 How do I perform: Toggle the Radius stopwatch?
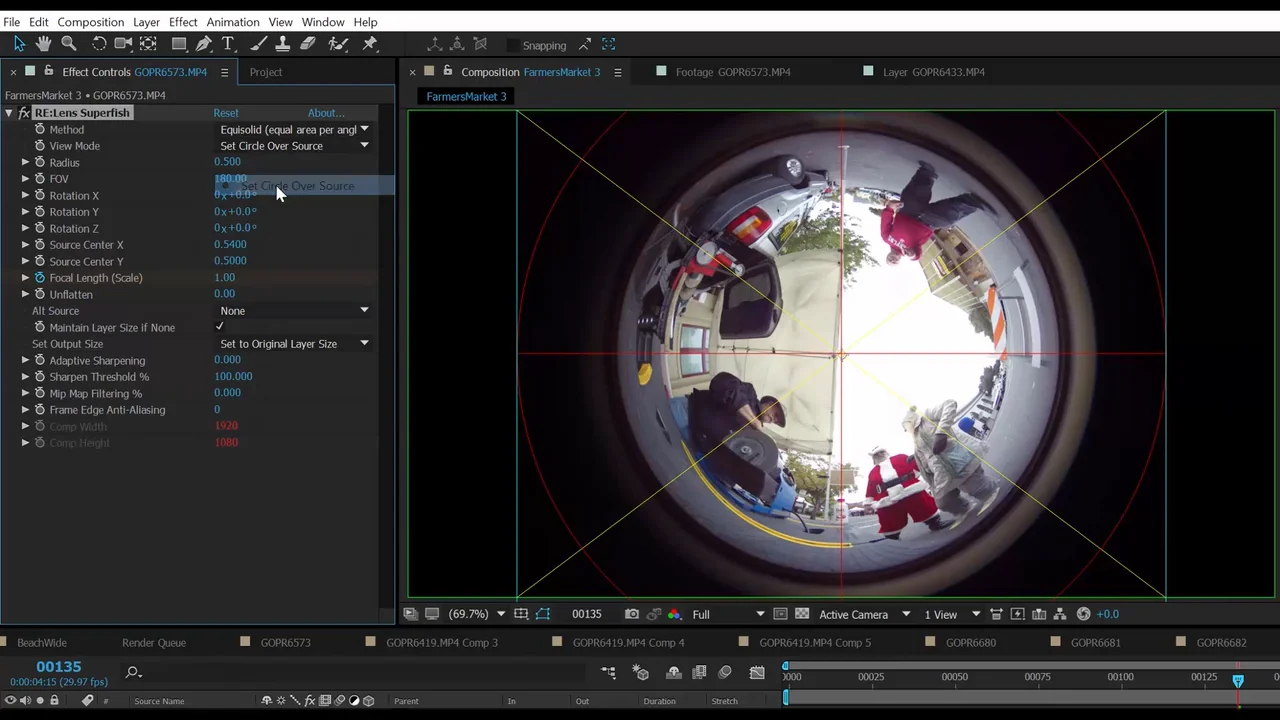click(40, 162)
